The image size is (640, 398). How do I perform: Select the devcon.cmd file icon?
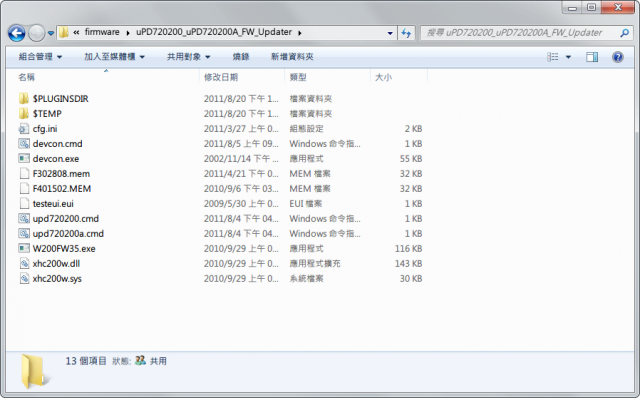tap(24, 143)
